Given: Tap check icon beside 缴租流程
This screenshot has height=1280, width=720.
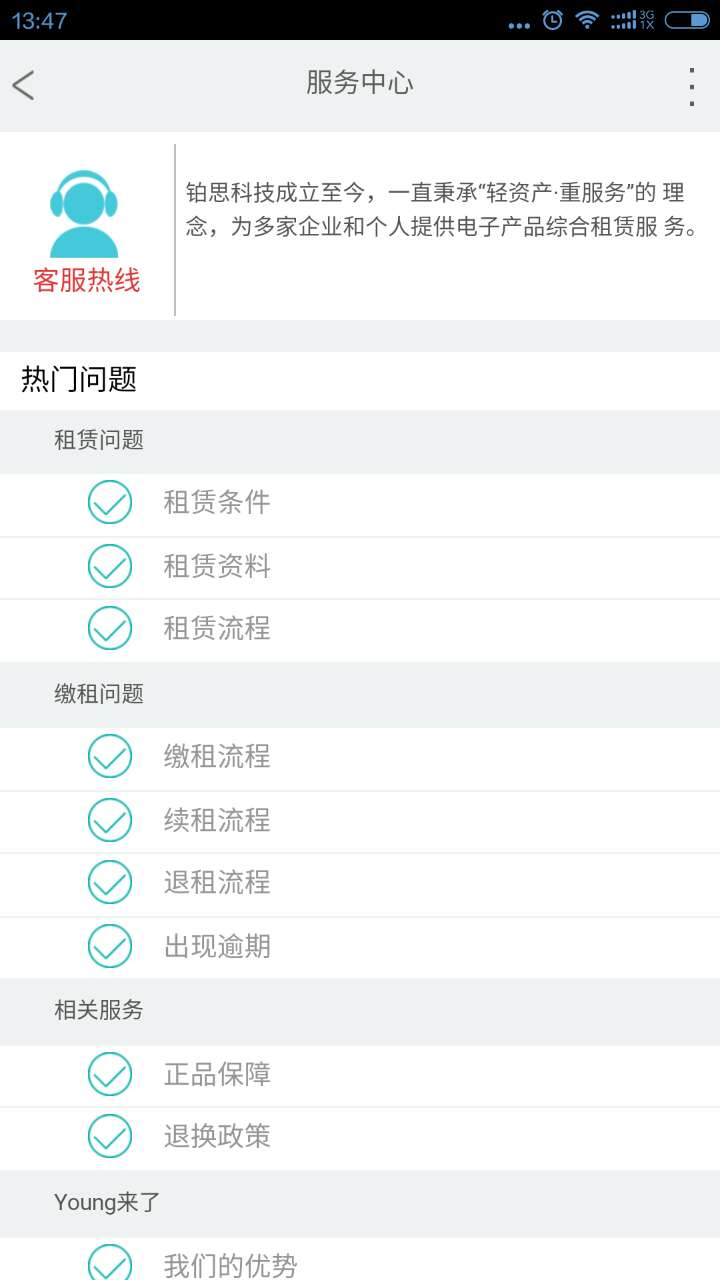Looking at the screenshot, I should click(x=110, y=756).
